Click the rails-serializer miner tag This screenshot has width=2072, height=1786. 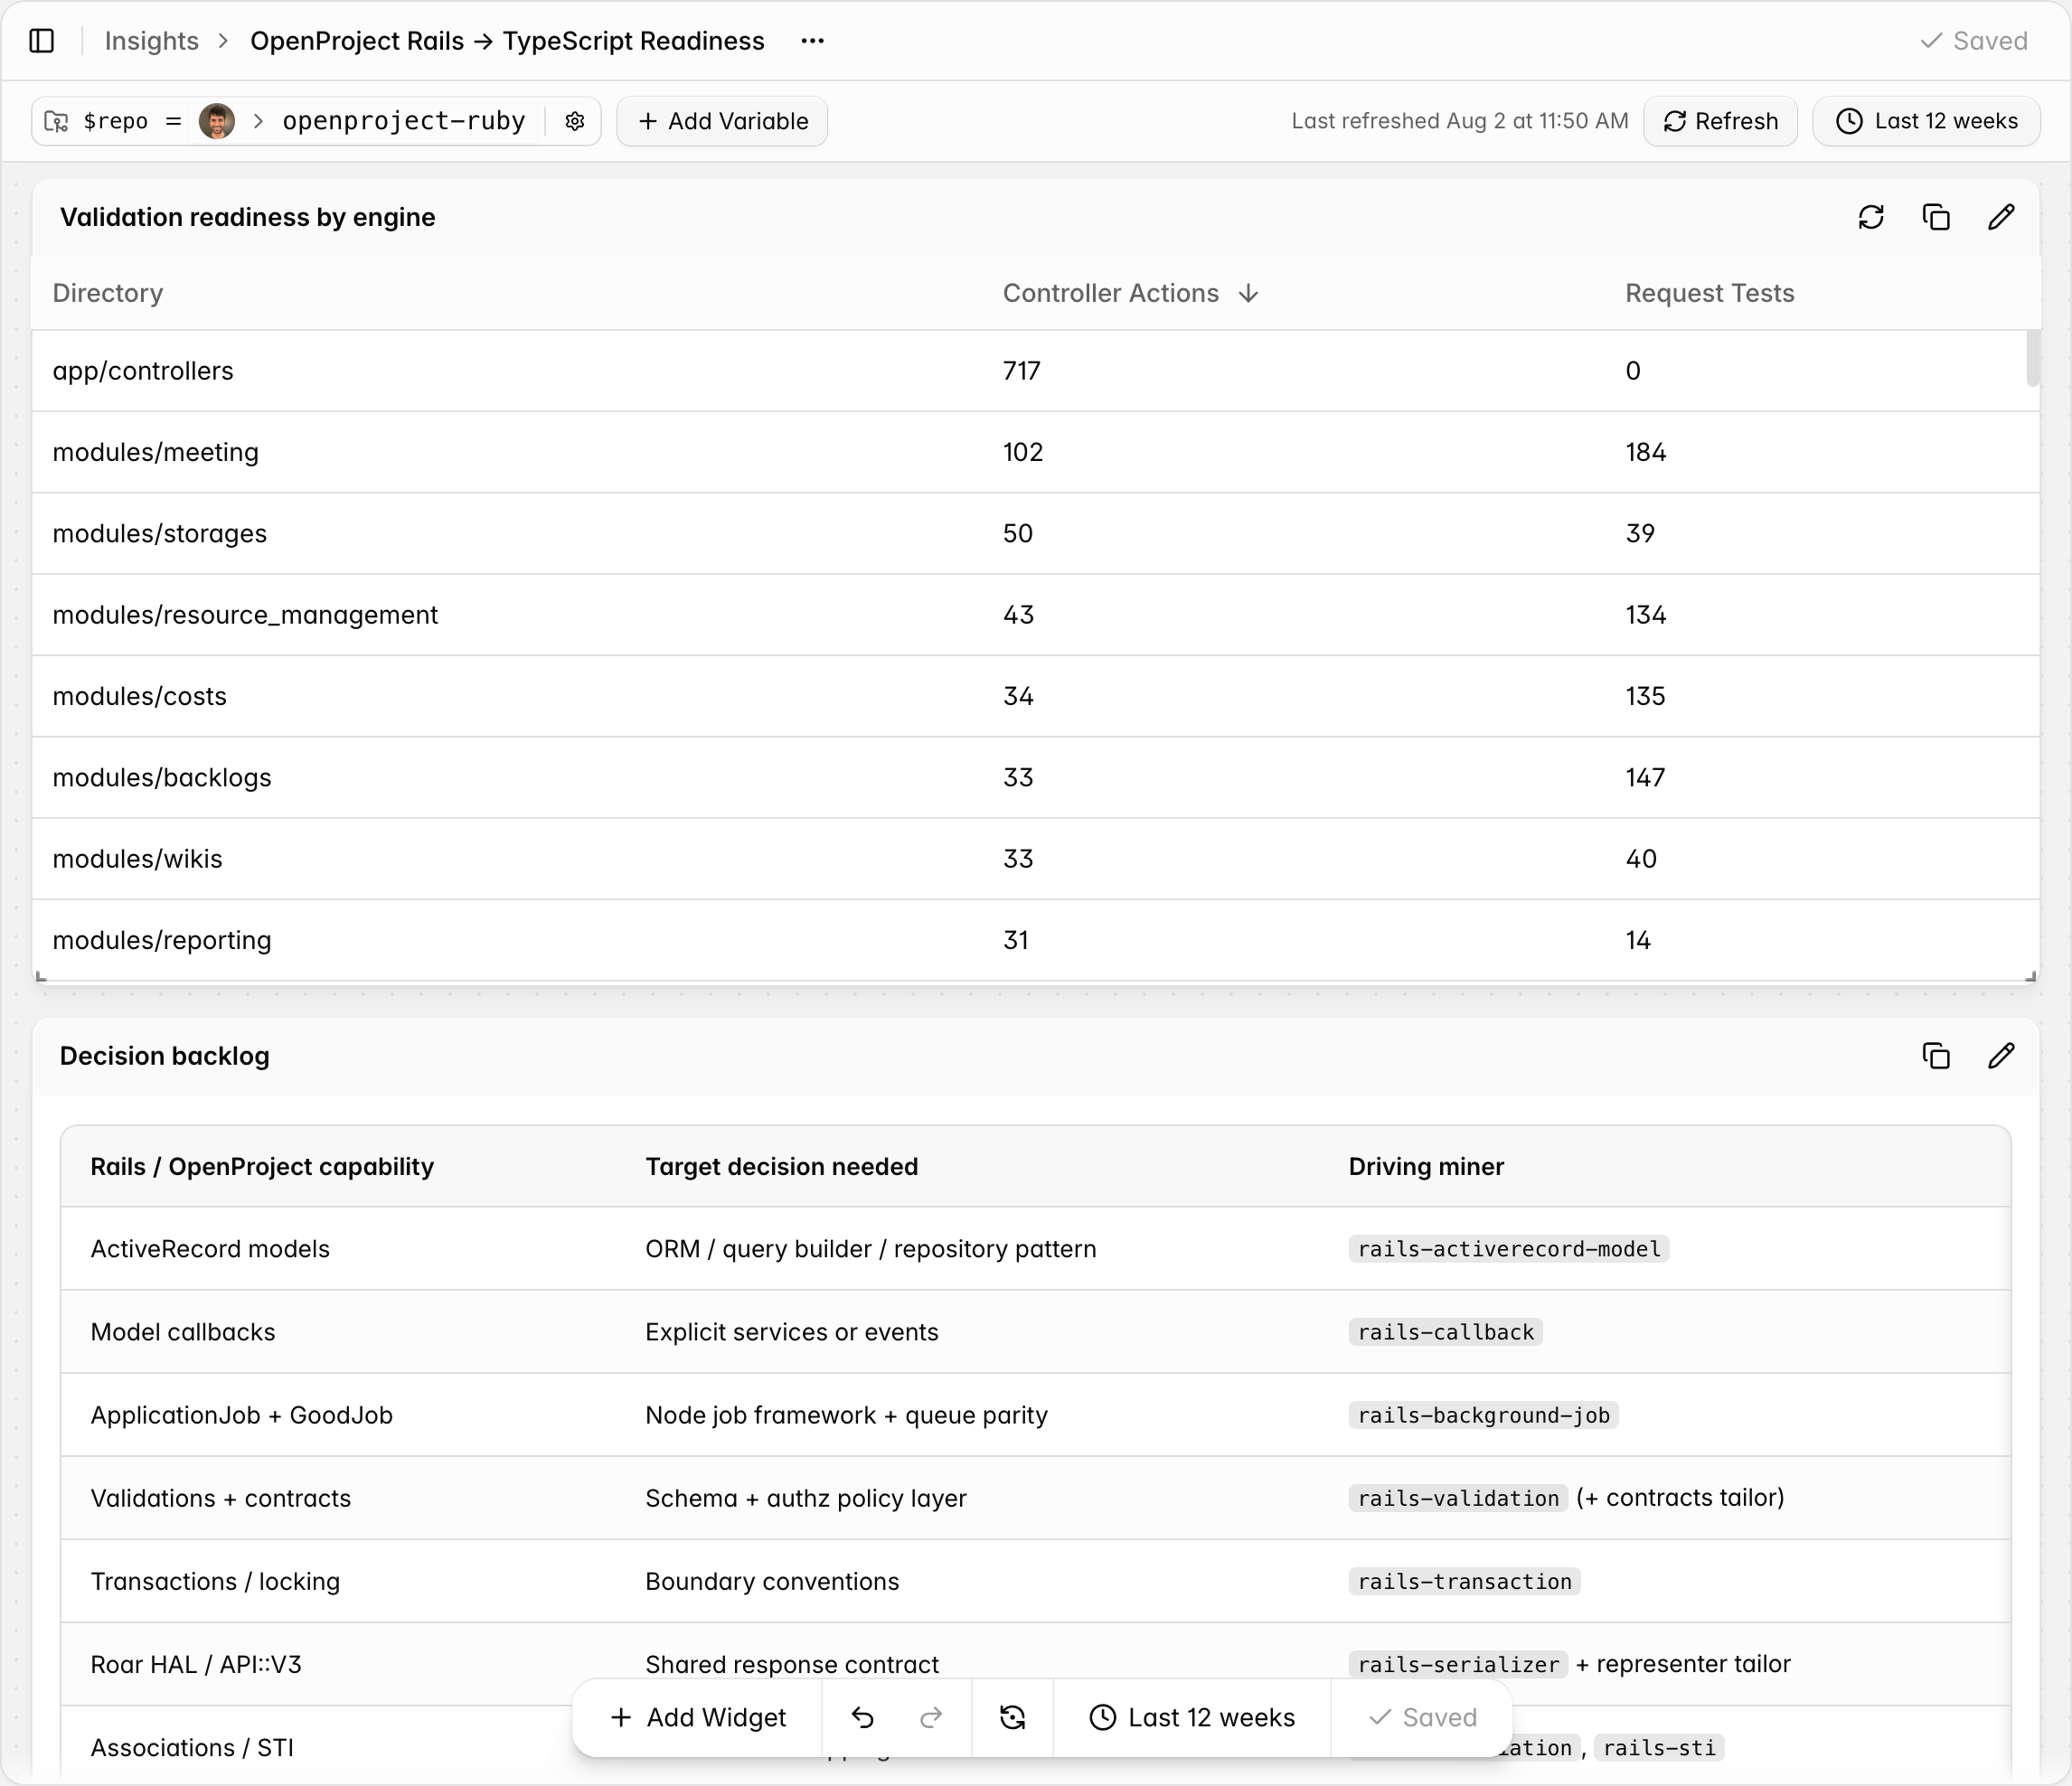(1458, 1664)
